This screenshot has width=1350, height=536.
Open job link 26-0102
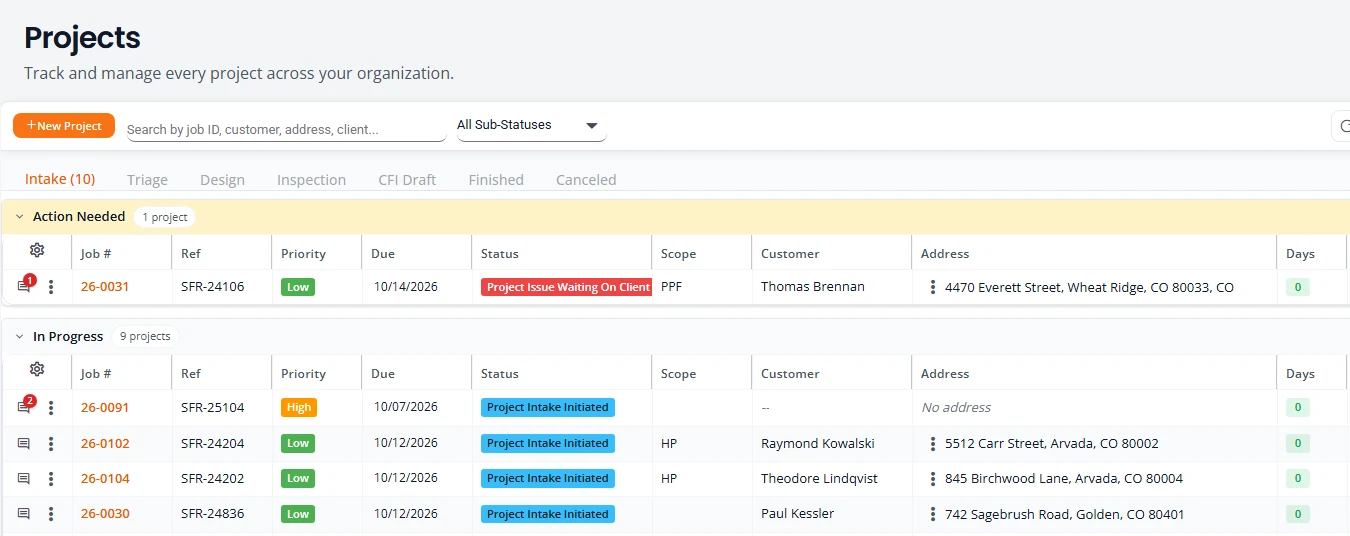coord(105,443)
